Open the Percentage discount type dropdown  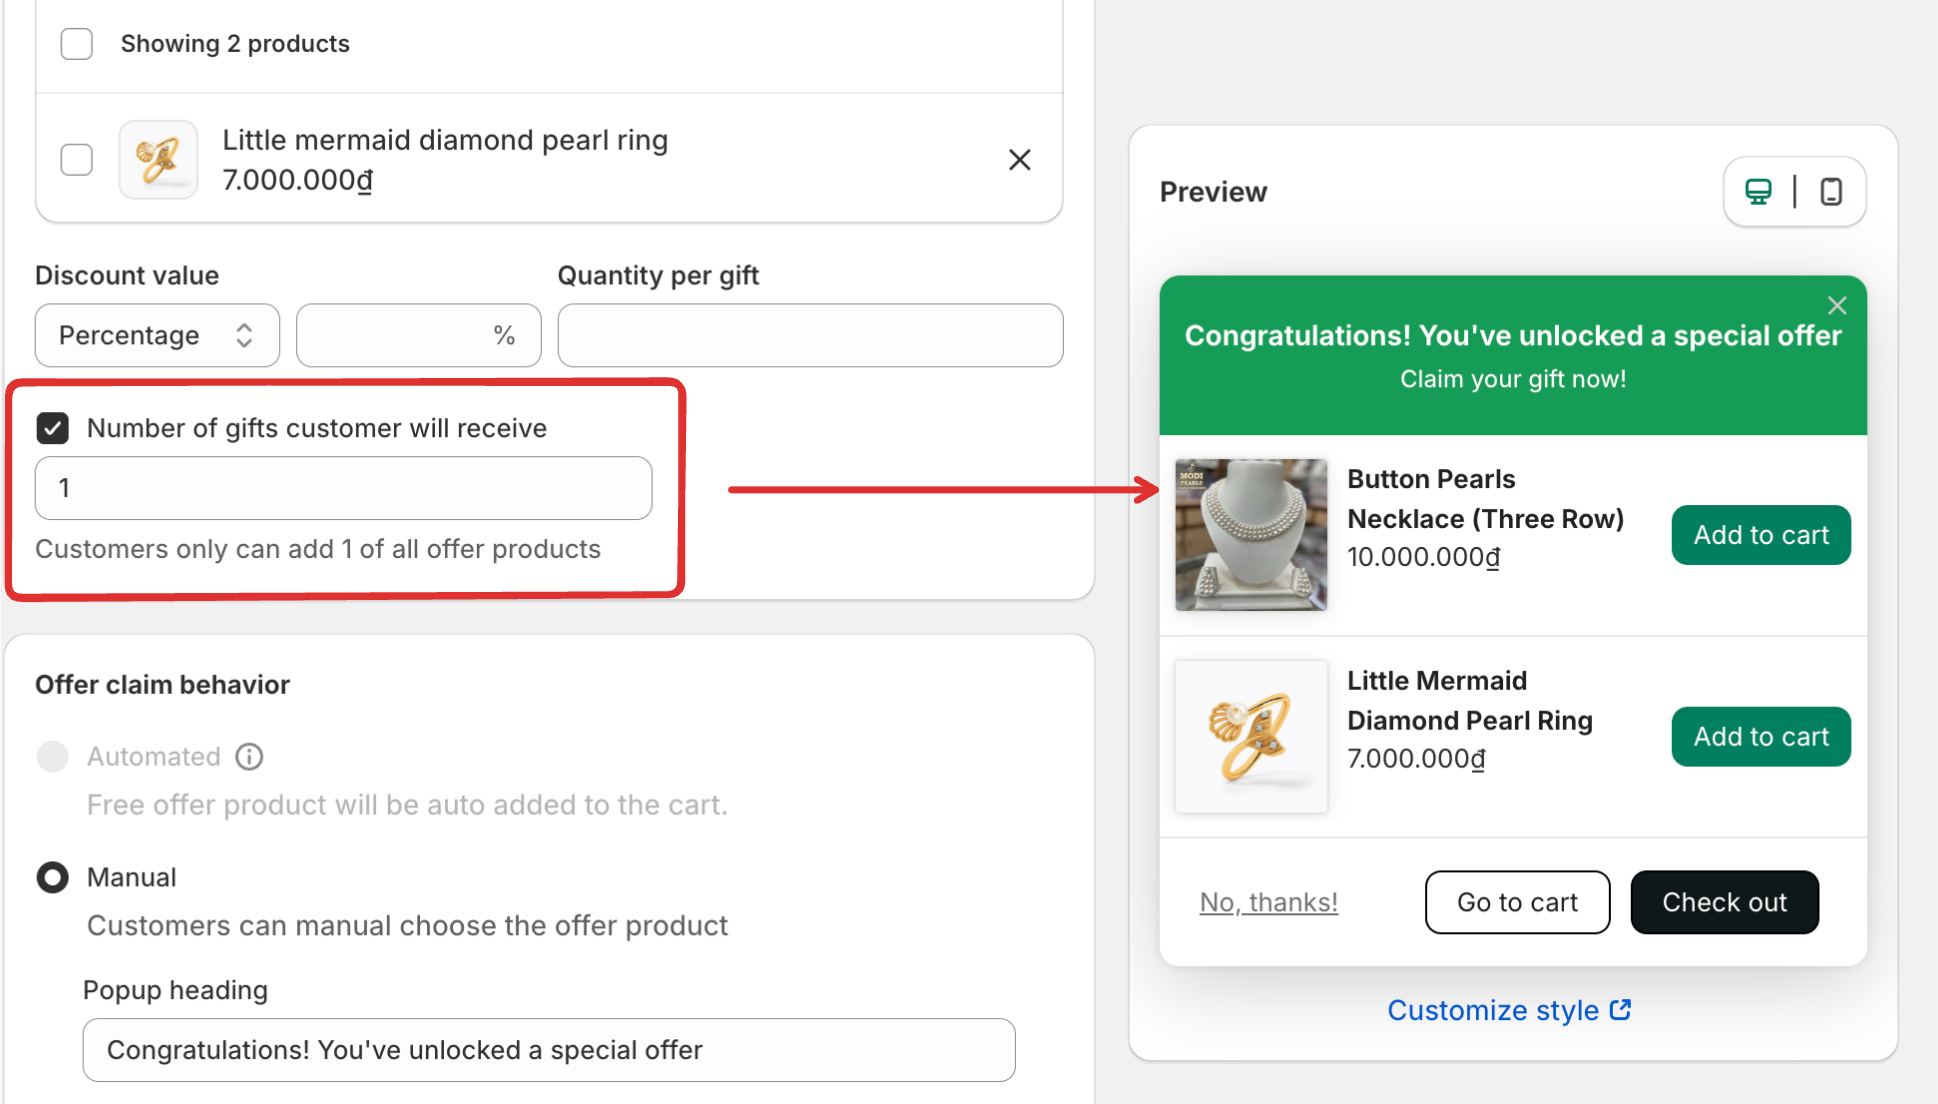coord(157,335)
